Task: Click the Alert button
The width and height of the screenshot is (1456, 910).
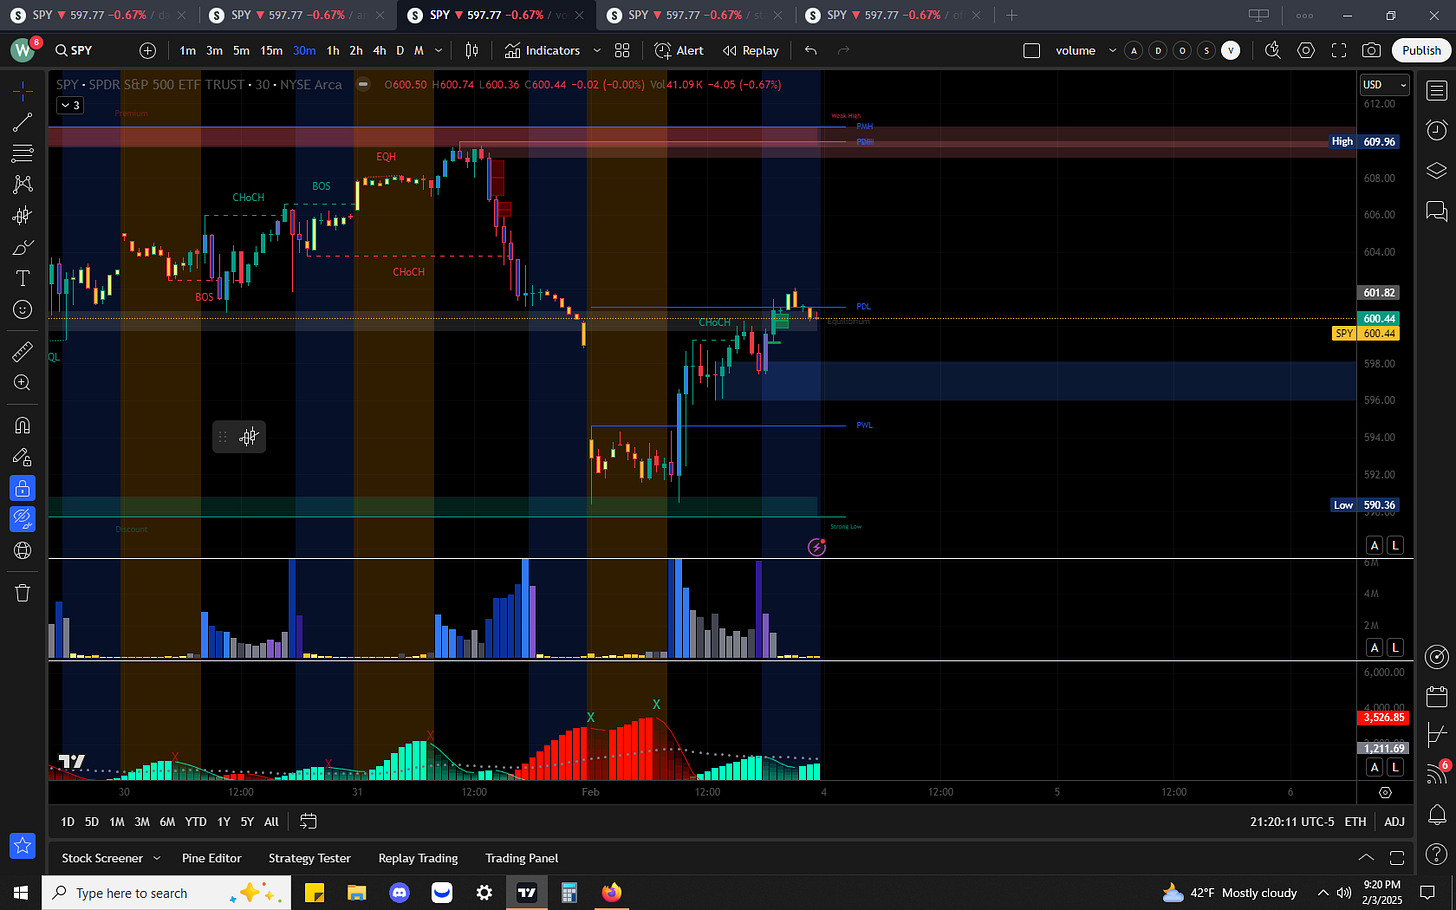Action: (679, 50)
